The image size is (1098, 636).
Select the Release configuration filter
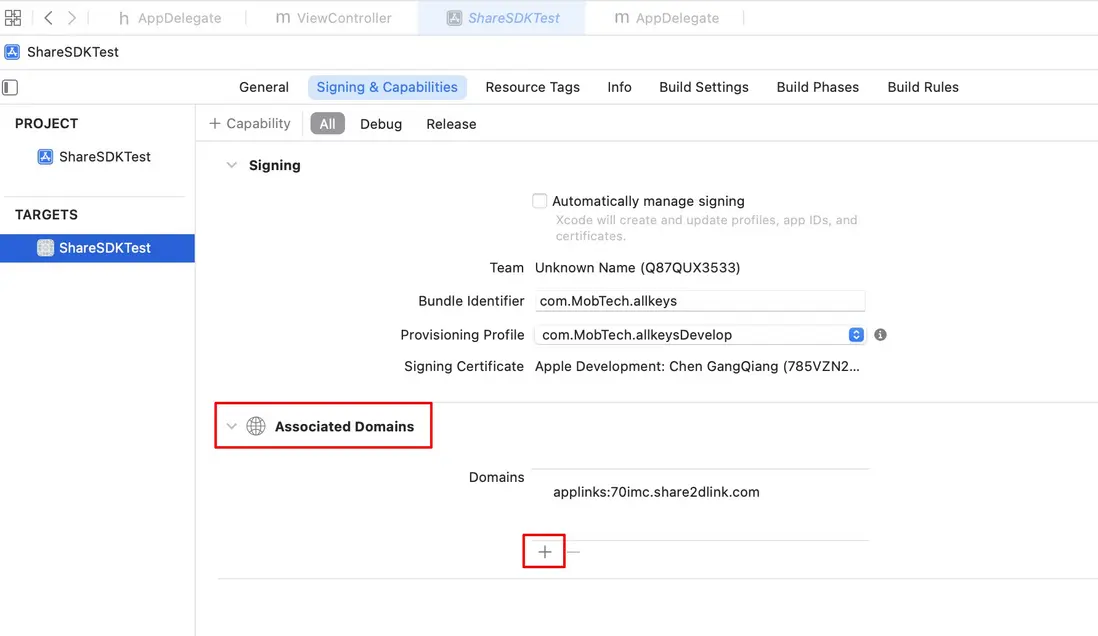pos(451,124)
